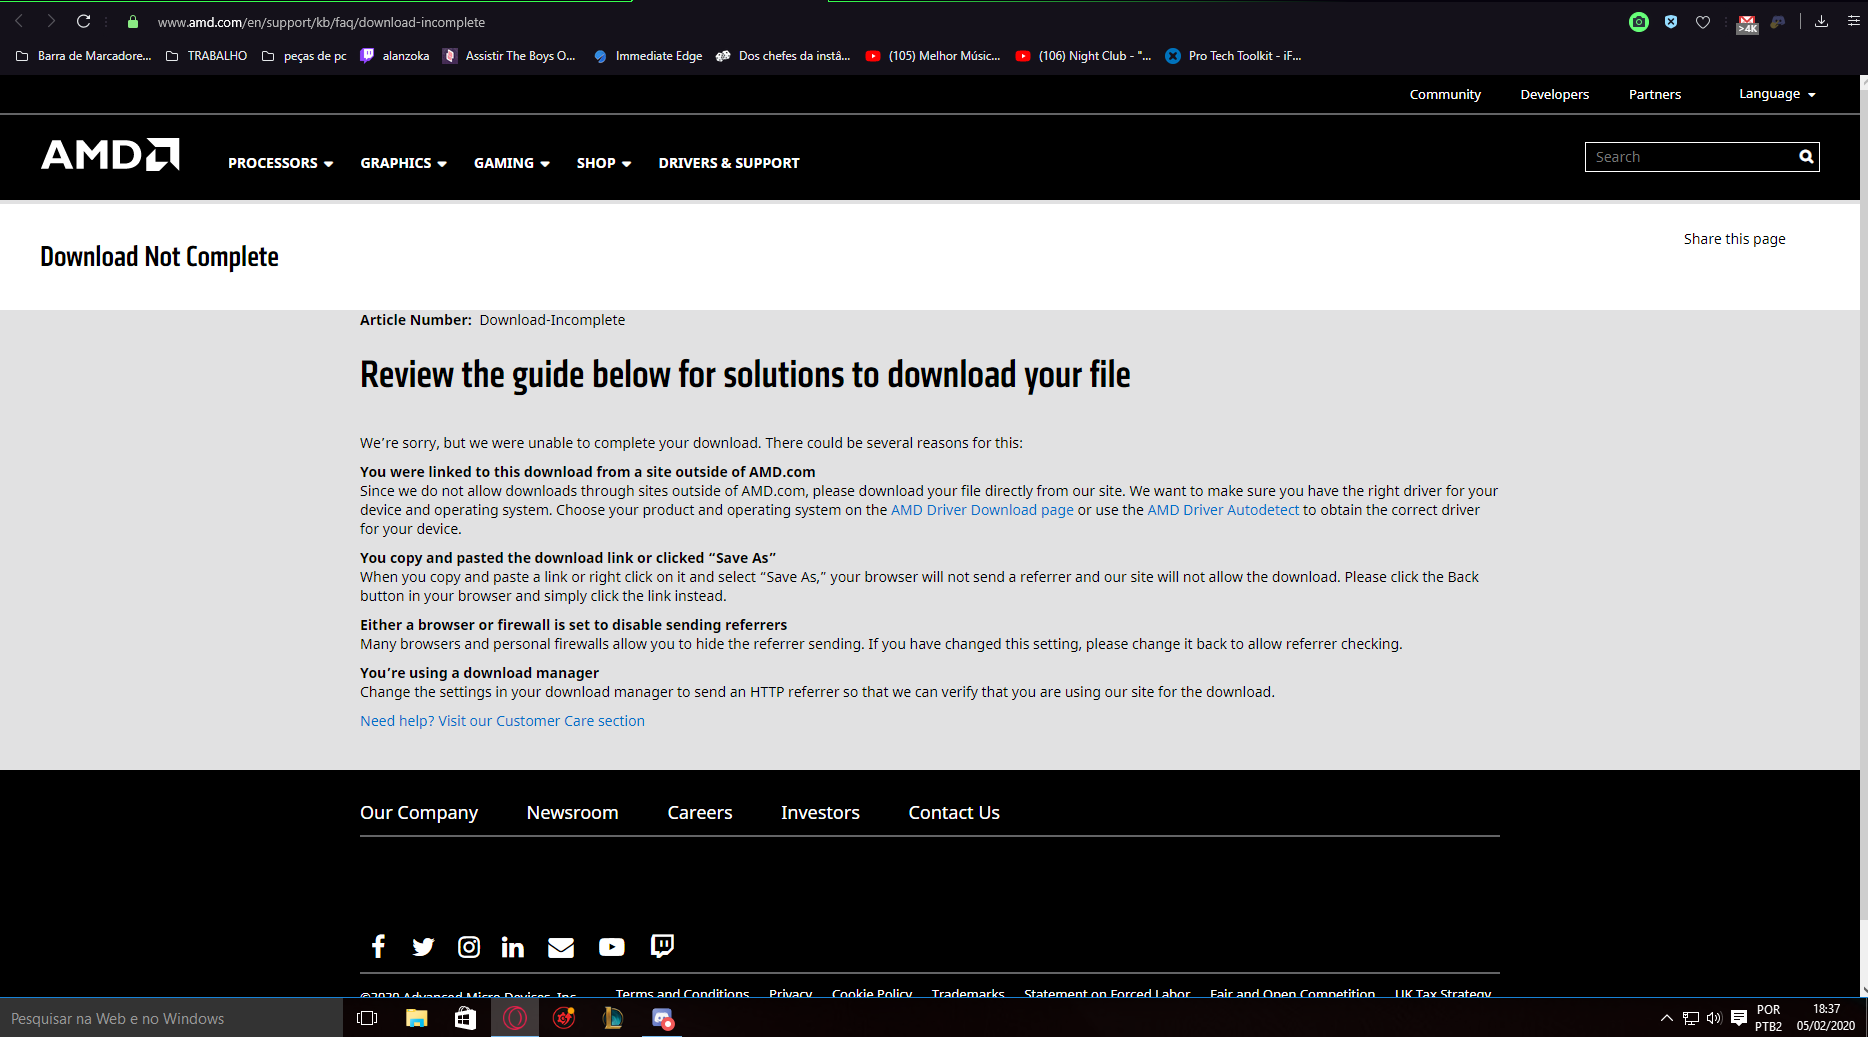This screenshot has width=1868, height=1037.
Task: Click the search magnifier icon
Action: click(1806, 157)
